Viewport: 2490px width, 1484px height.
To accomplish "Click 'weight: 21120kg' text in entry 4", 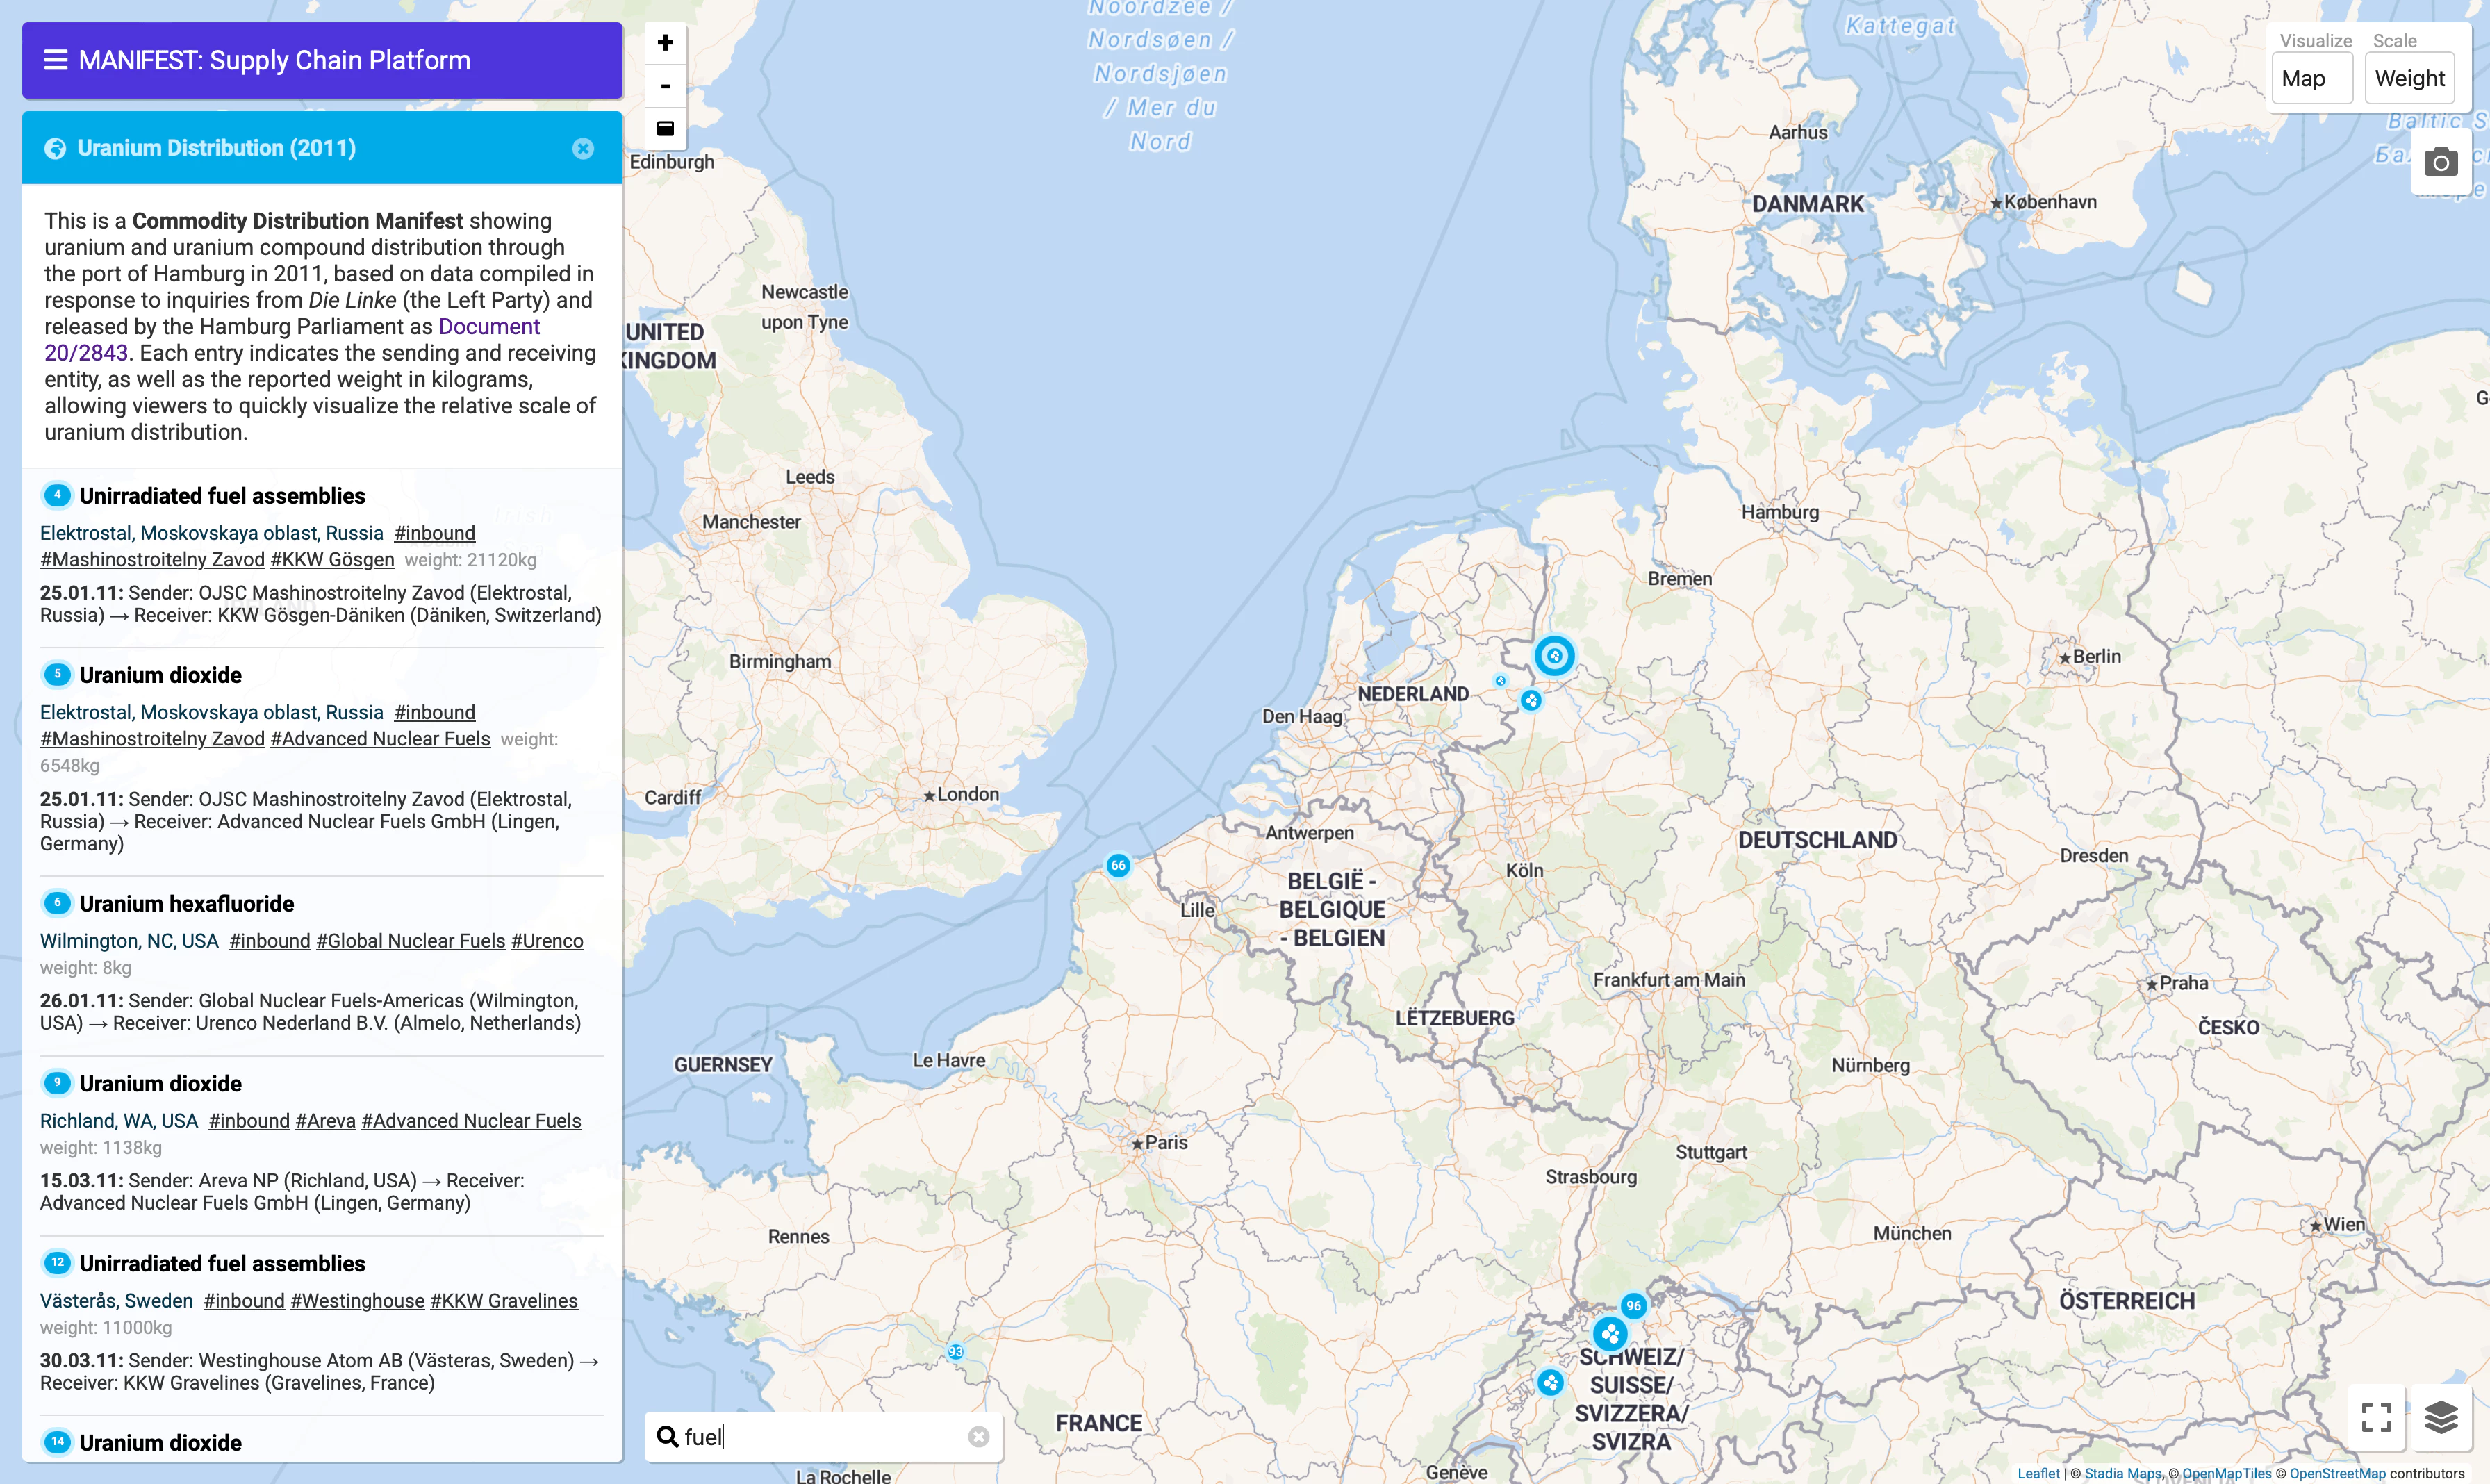I will pos(471,560).
